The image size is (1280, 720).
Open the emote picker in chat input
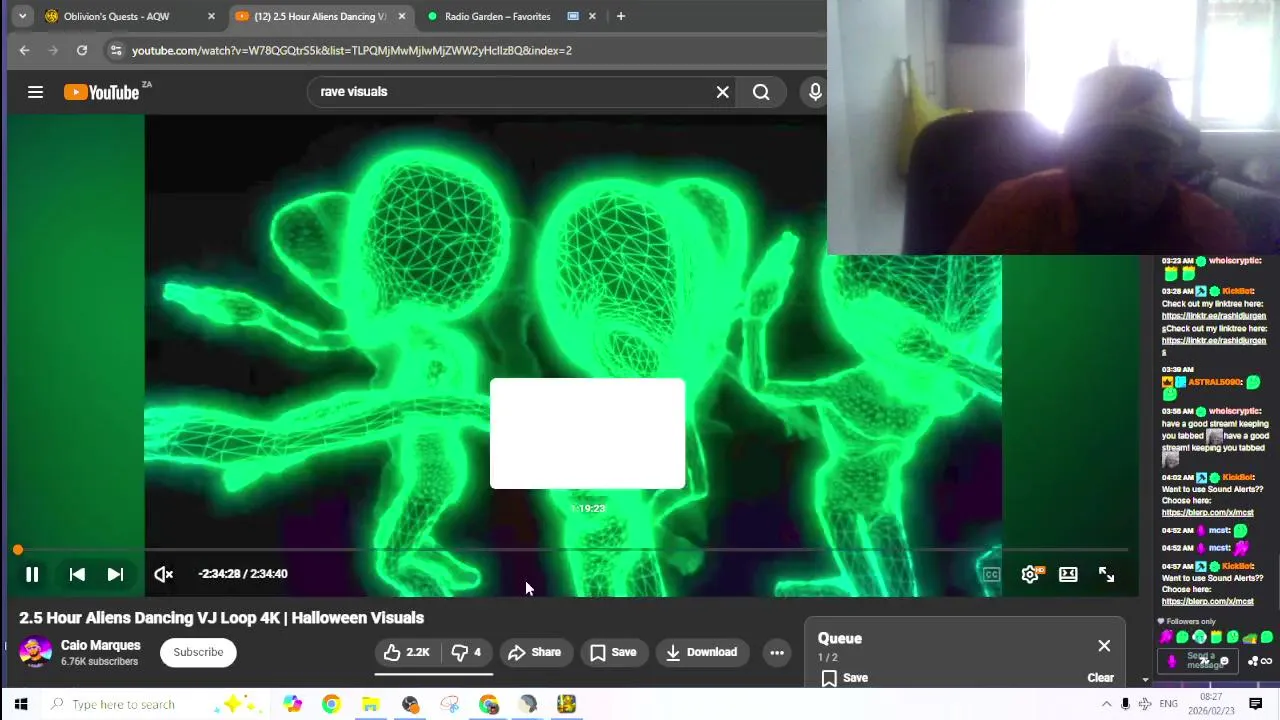[x=1224, y=661]
